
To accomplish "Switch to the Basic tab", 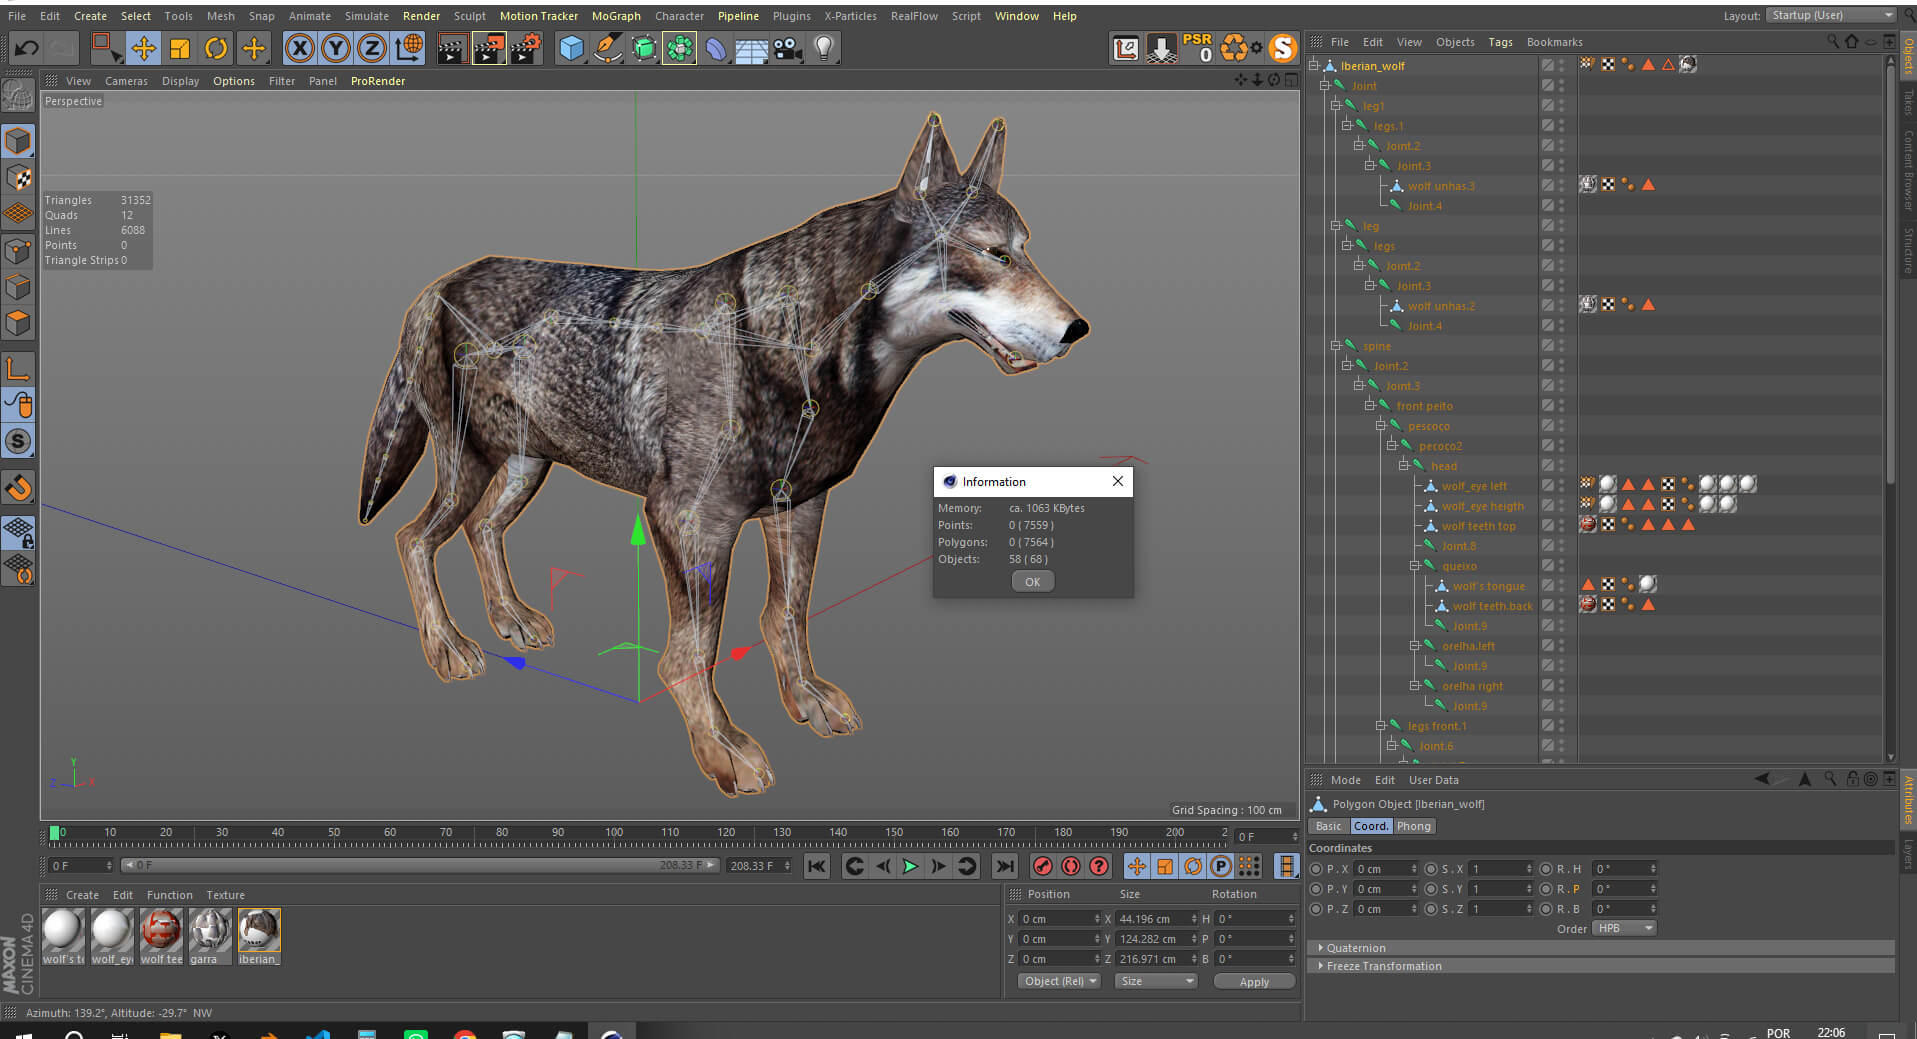I will click(x=1329, y=826).
